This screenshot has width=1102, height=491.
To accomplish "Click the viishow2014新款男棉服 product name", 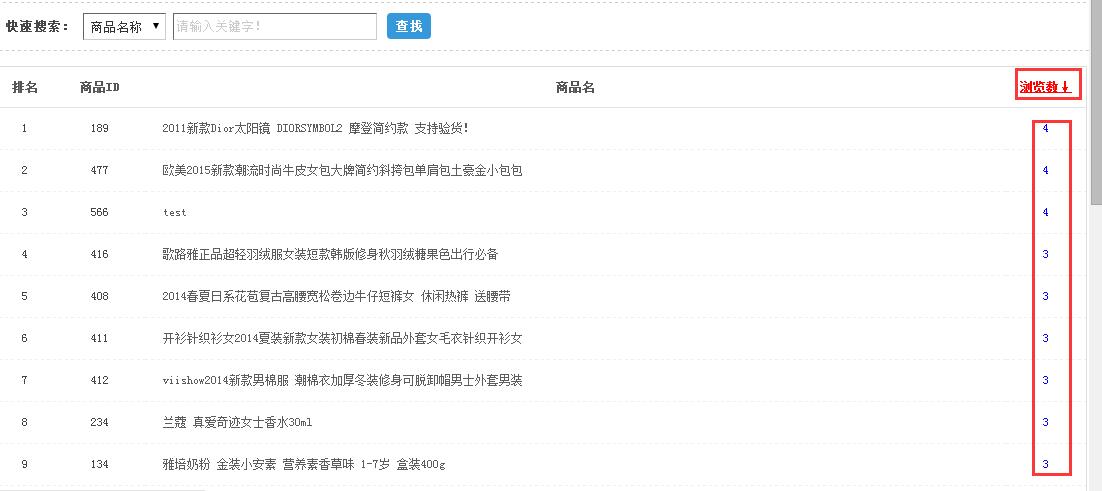I will point(342,380).
